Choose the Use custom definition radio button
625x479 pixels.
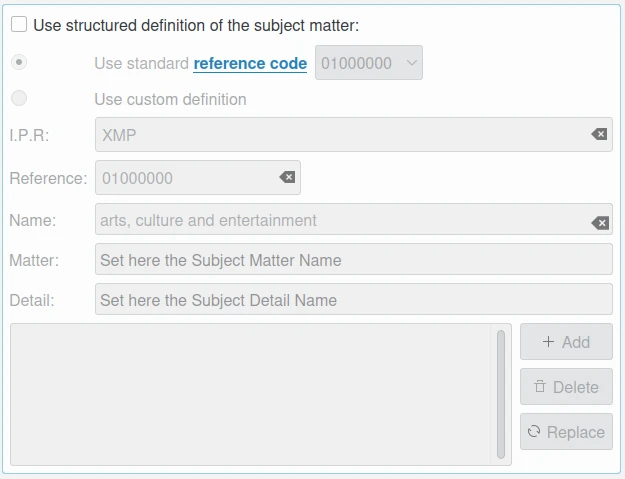click(19, 98)
